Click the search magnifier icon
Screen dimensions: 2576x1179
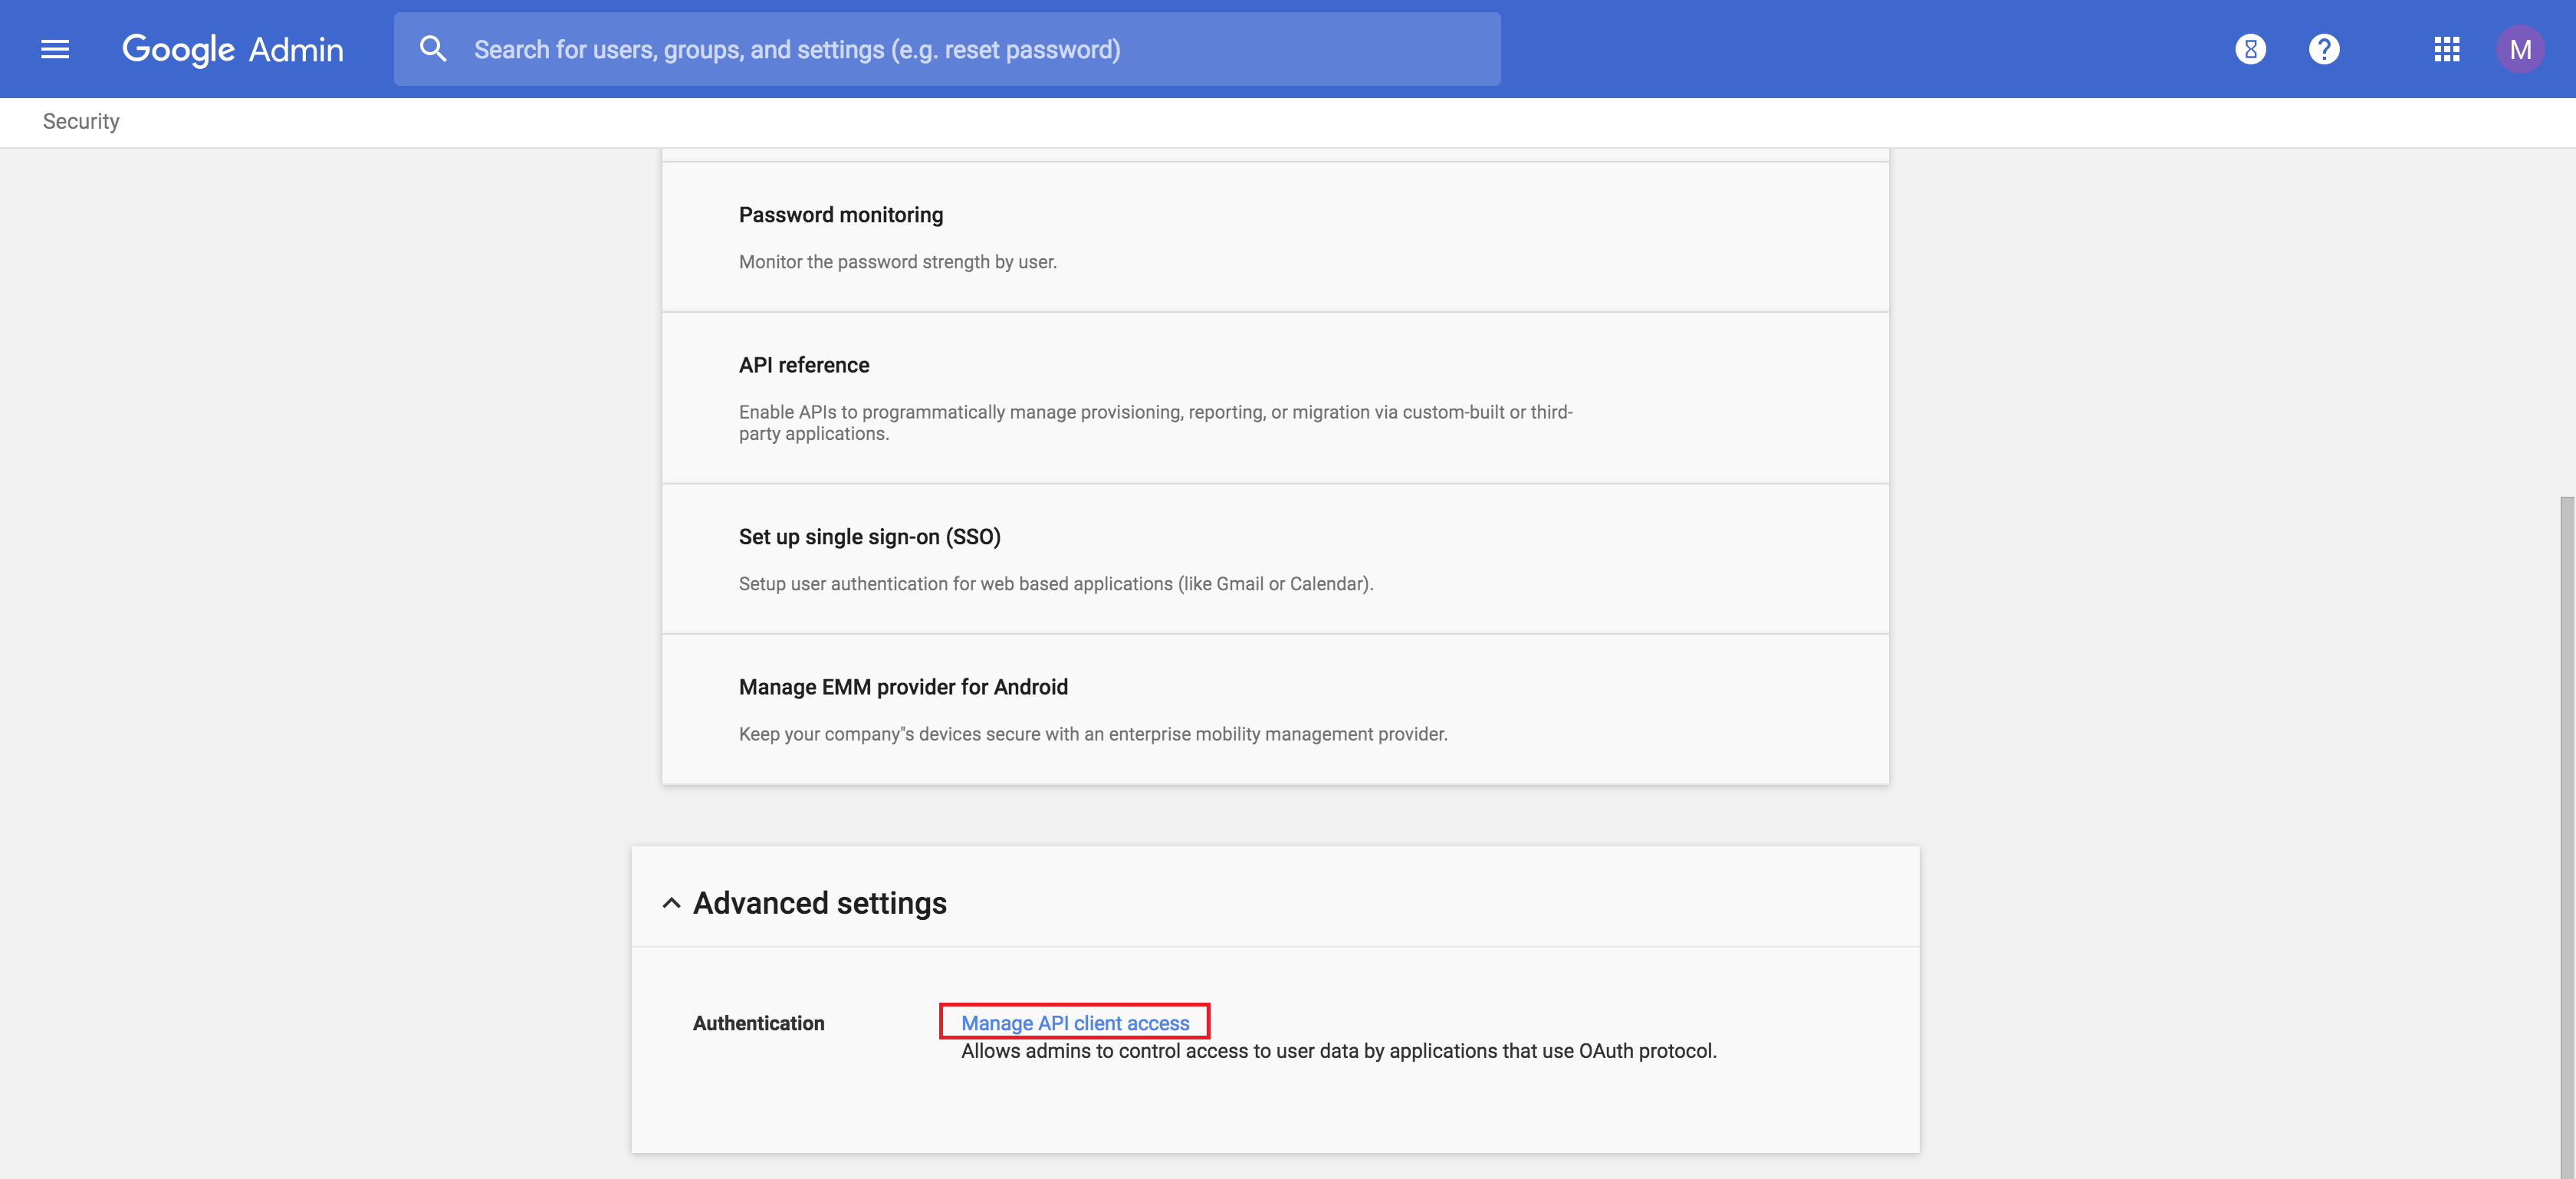click(x=433, y=48)
